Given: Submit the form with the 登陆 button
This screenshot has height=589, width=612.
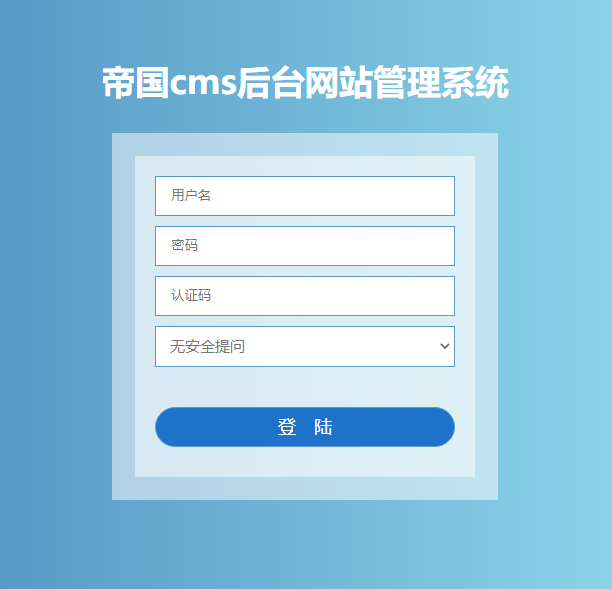Looking at the screenshot, I should click(x=305, y=427).
